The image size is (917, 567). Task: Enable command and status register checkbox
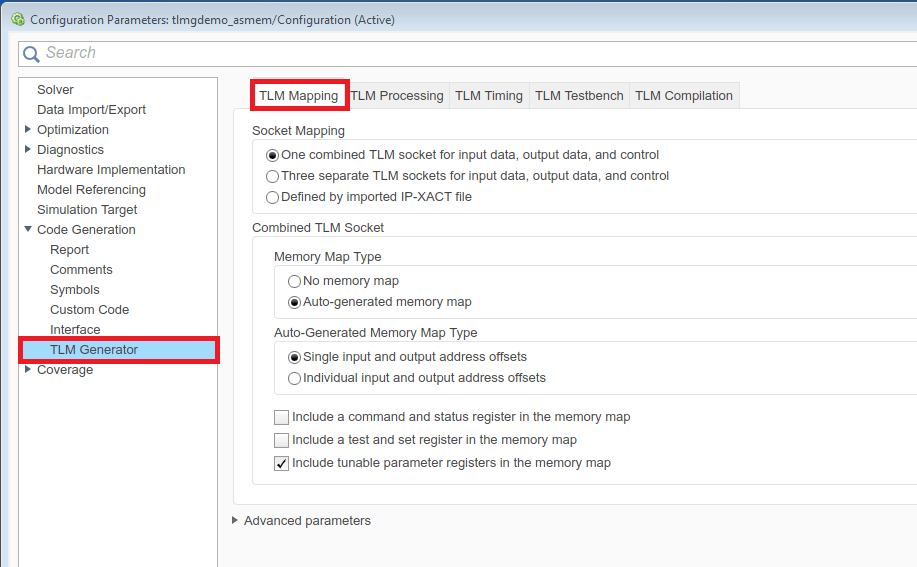tap(282, 417)
